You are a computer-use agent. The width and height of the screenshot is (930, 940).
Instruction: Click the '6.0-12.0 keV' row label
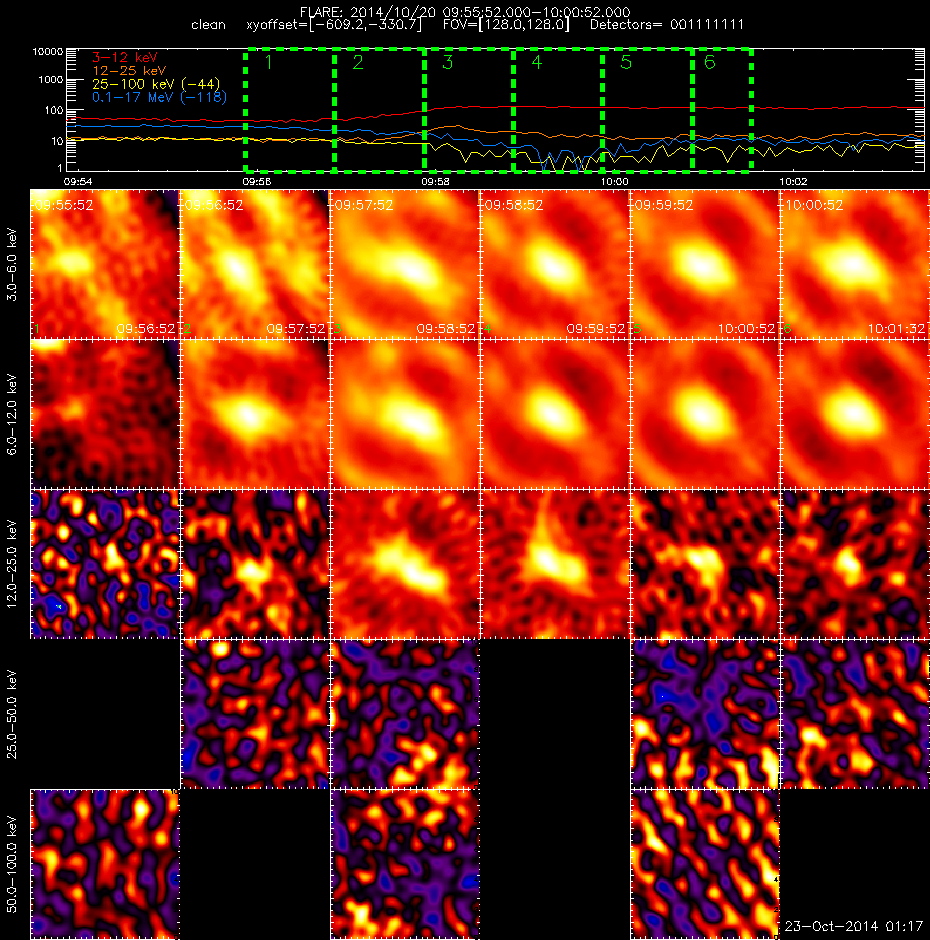12,414
